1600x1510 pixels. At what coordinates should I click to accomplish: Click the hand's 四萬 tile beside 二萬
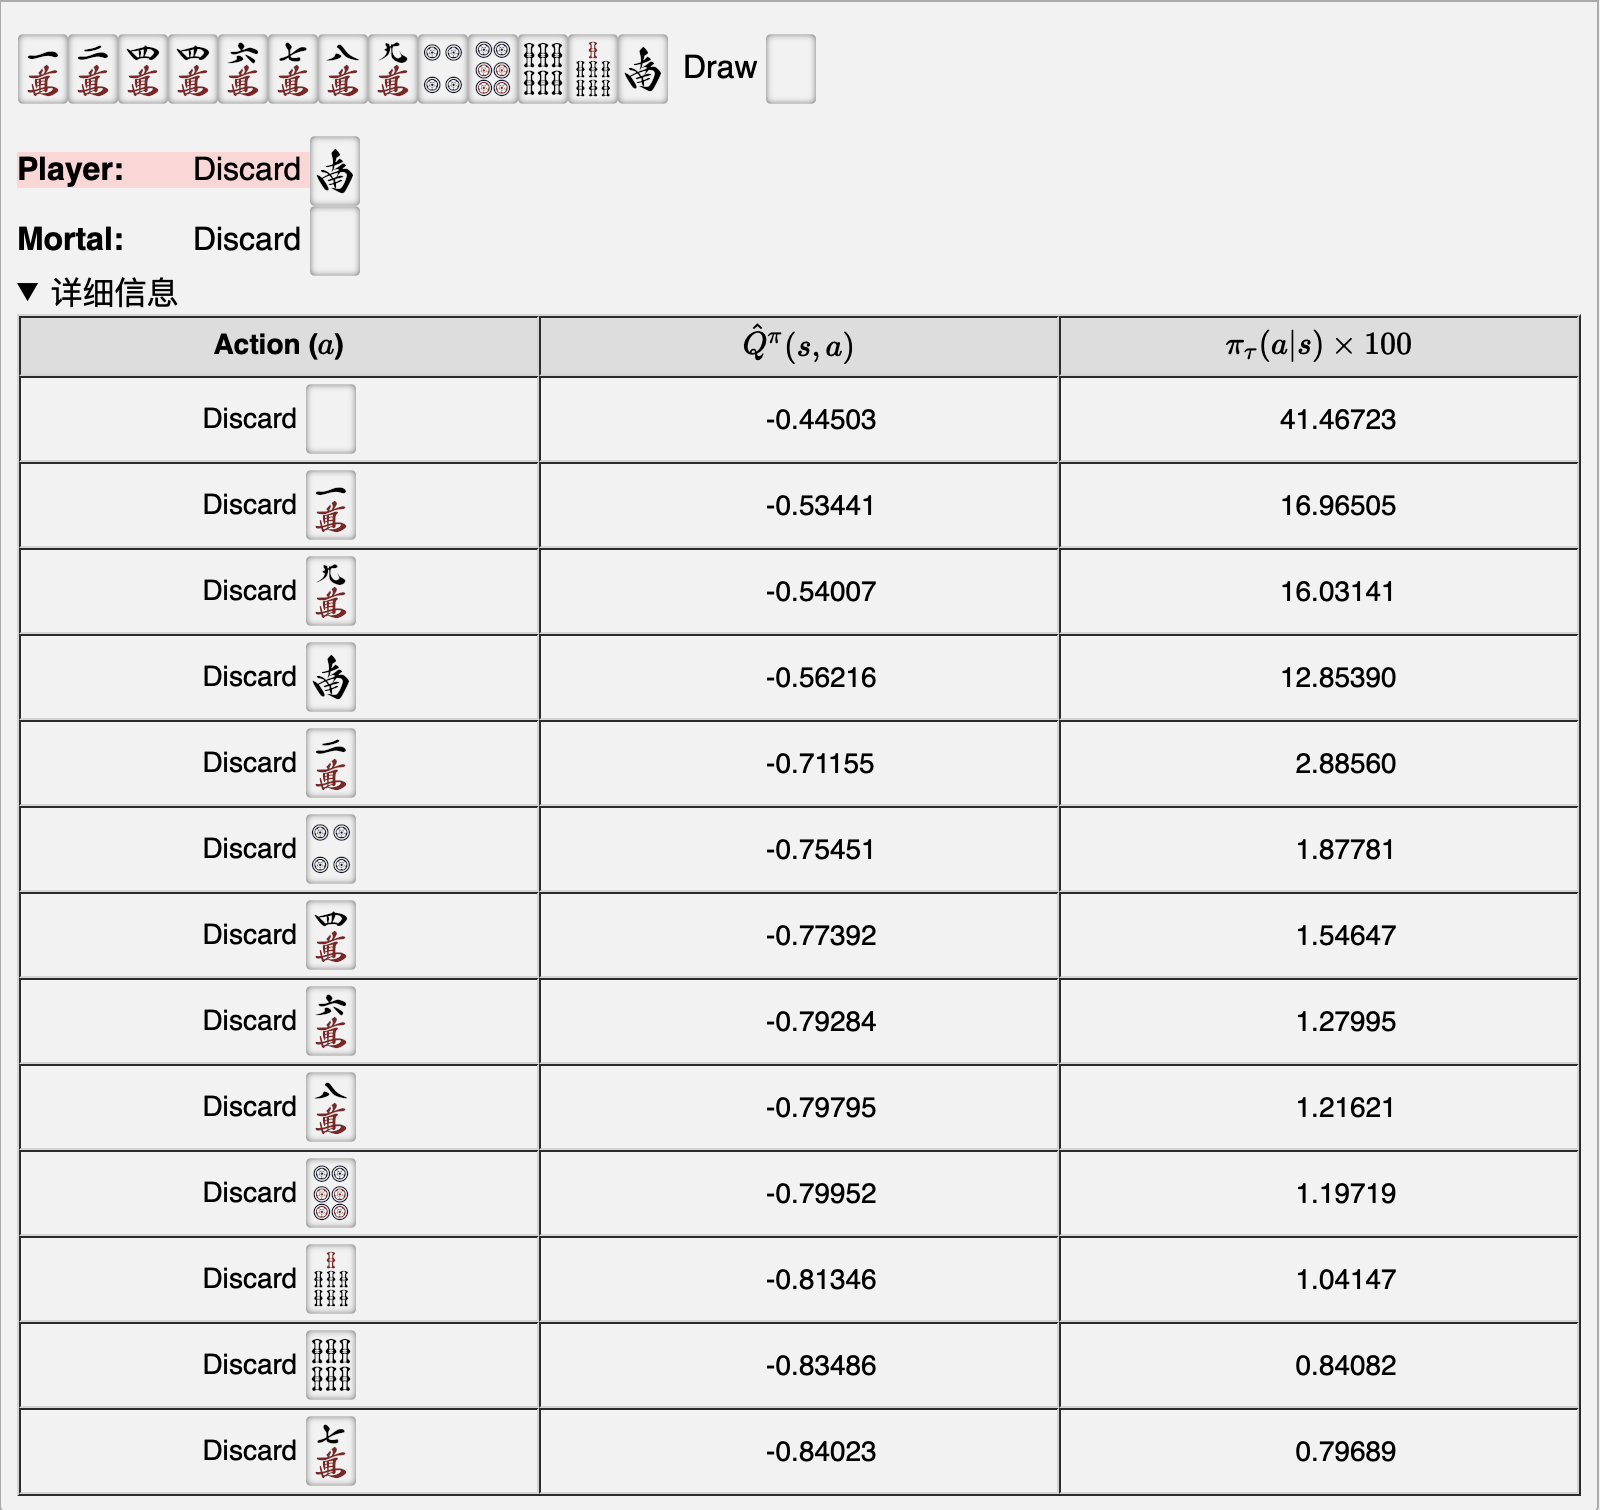click(143, 69)
